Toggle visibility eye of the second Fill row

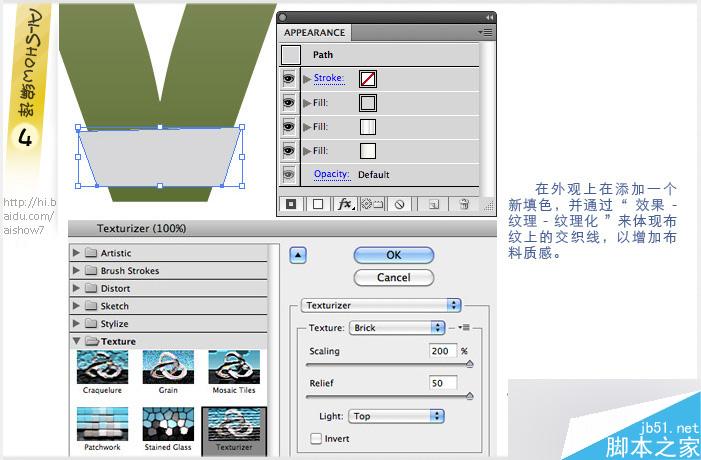pos(289,127)
